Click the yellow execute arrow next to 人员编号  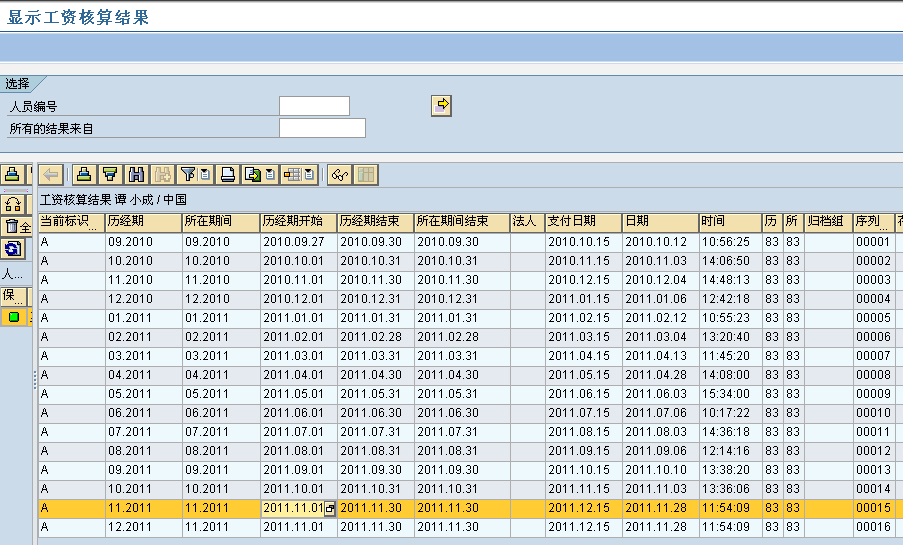(441, 105)
